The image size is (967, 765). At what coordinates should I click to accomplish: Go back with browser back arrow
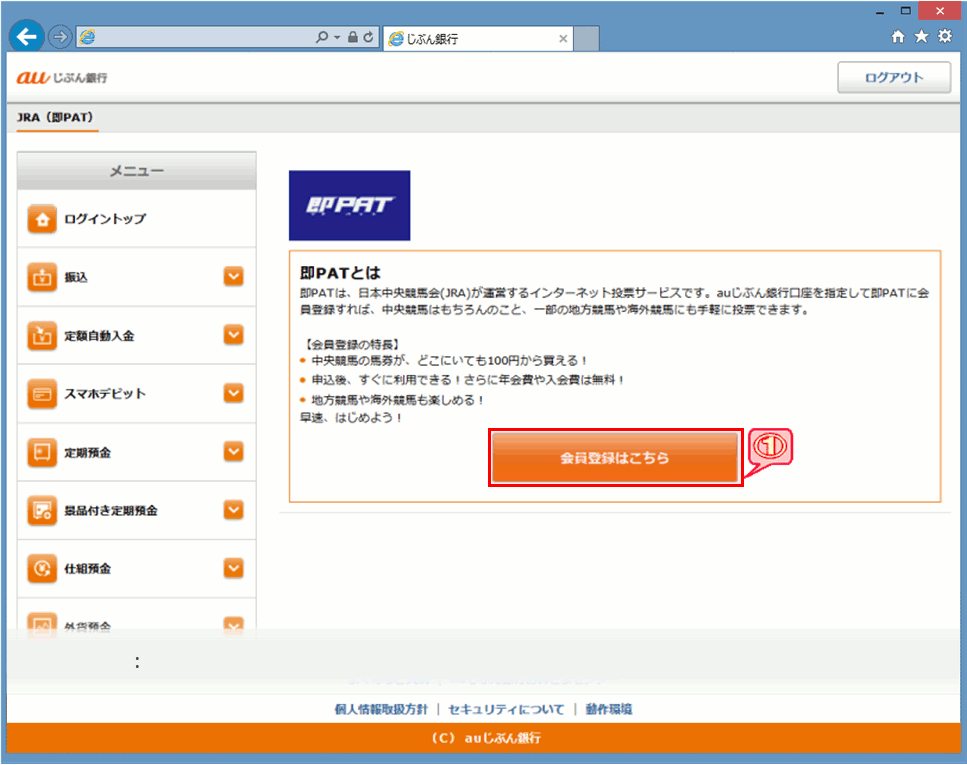coord(27,37)
